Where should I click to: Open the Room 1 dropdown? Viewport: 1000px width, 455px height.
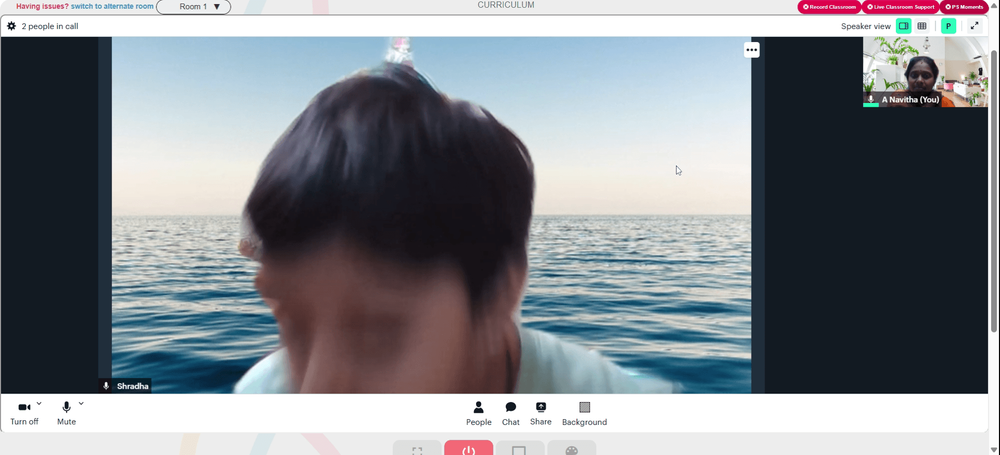(194, 7)
